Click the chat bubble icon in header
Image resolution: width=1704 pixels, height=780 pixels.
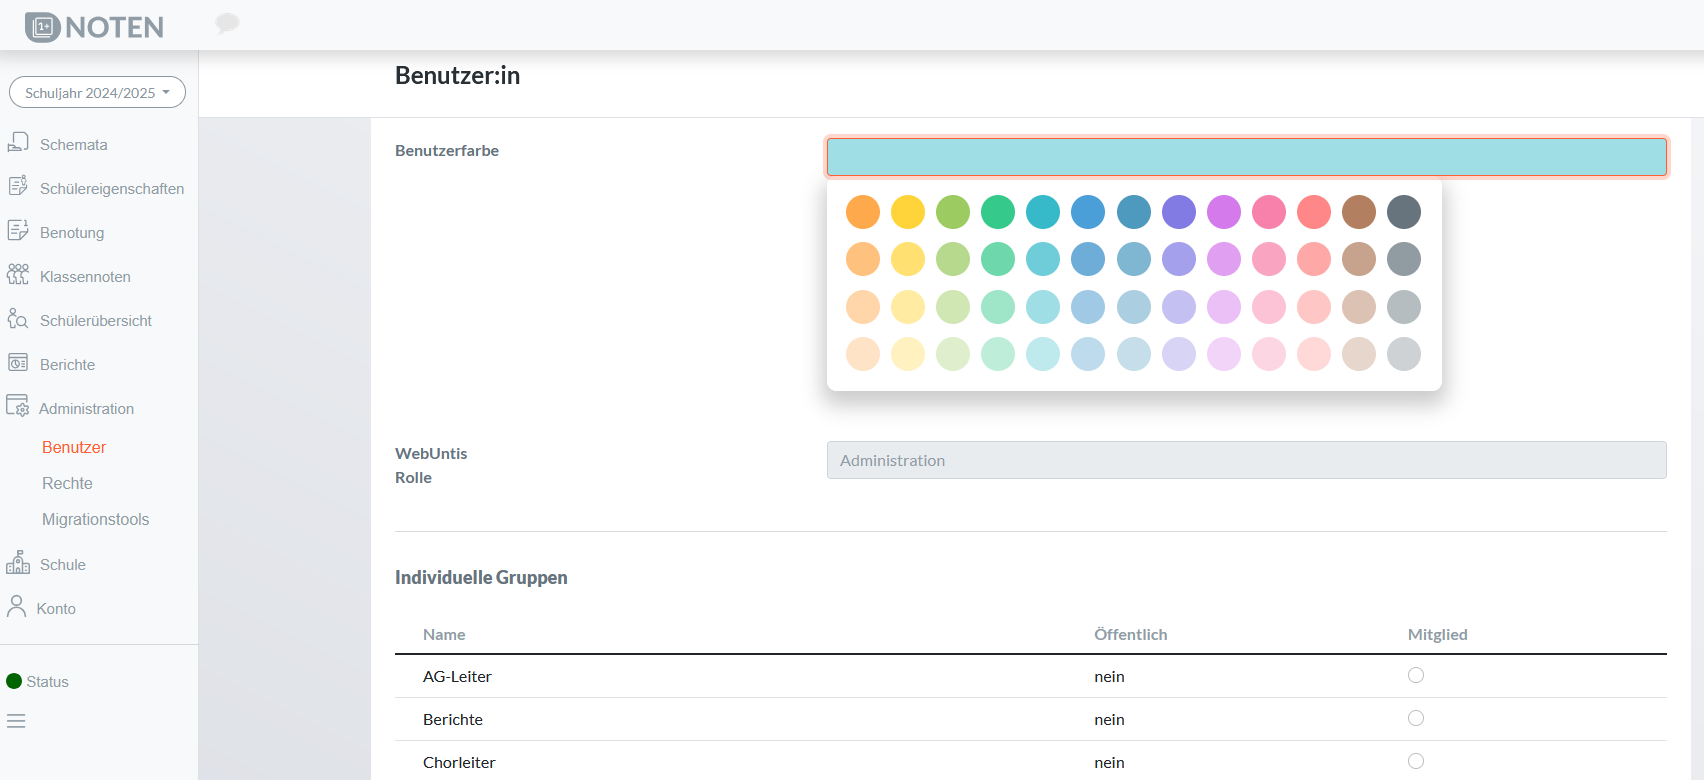[x=227, y=23]
